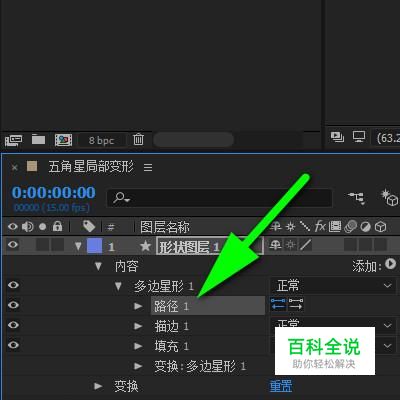Click the 0:00:00:00 current timecode

pyautogui.click(x=54, y=193)
